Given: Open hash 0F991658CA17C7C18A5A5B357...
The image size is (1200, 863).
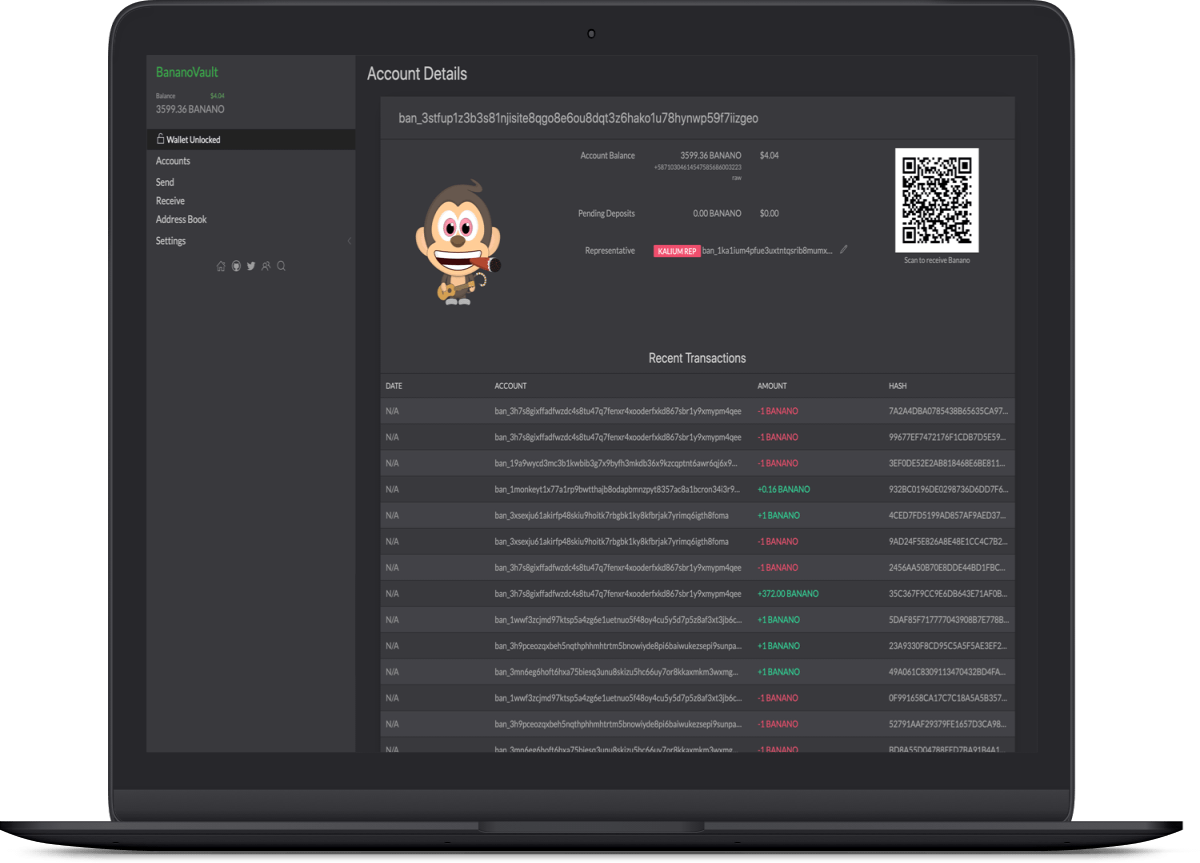Looking at the screenshot, I should [x=948, y=698].
